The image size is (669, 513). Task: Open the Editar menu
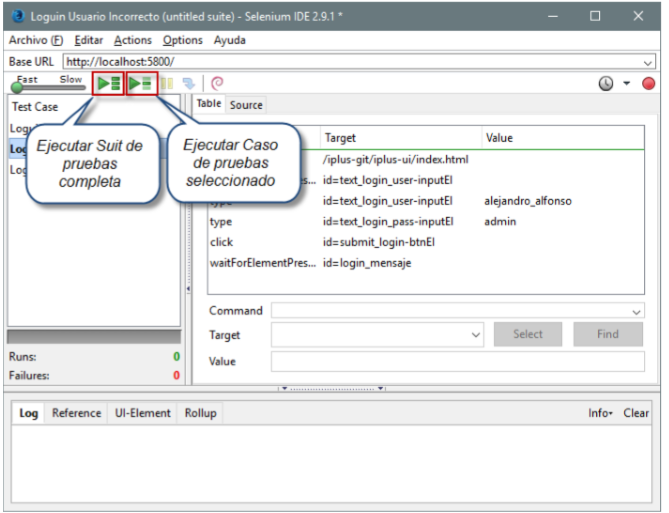89,40
